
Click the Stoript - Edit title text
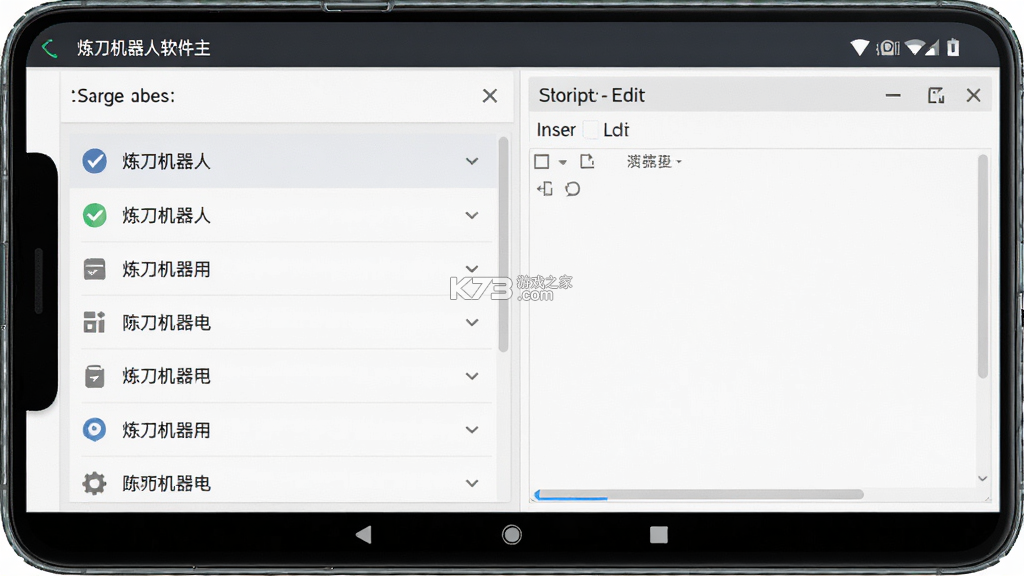(x=592, y=95)
